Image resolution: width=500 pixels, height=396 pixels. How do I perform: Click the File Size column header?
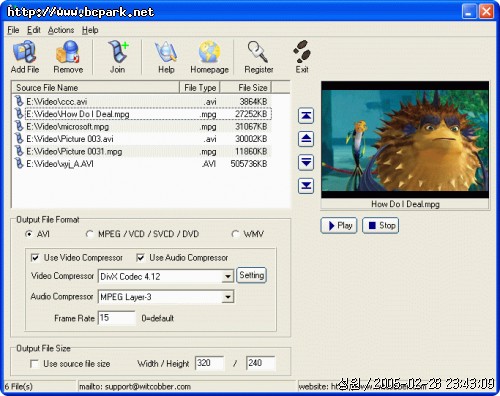tap(246, 88)
